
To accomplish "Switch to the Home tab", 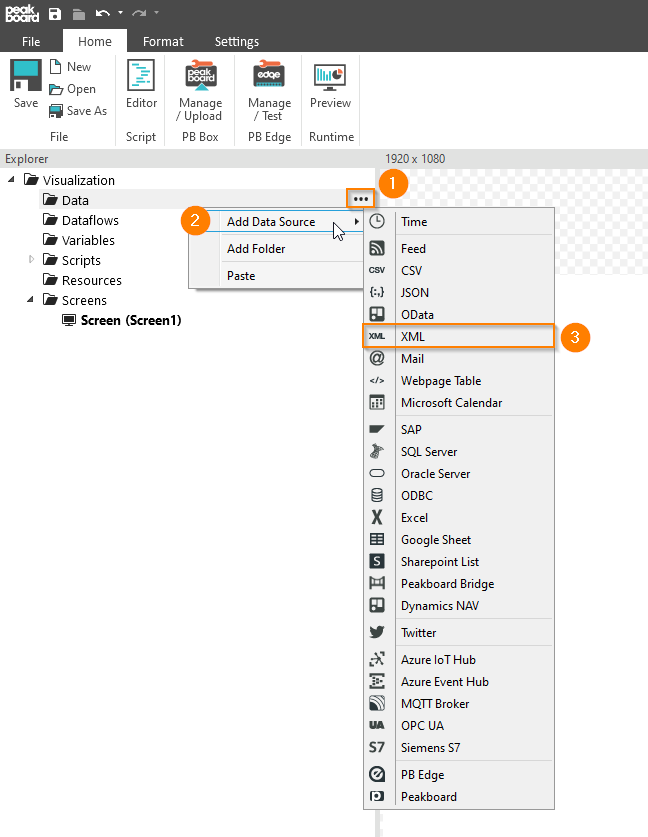I will pyautogui.click(x=95, y=41).
